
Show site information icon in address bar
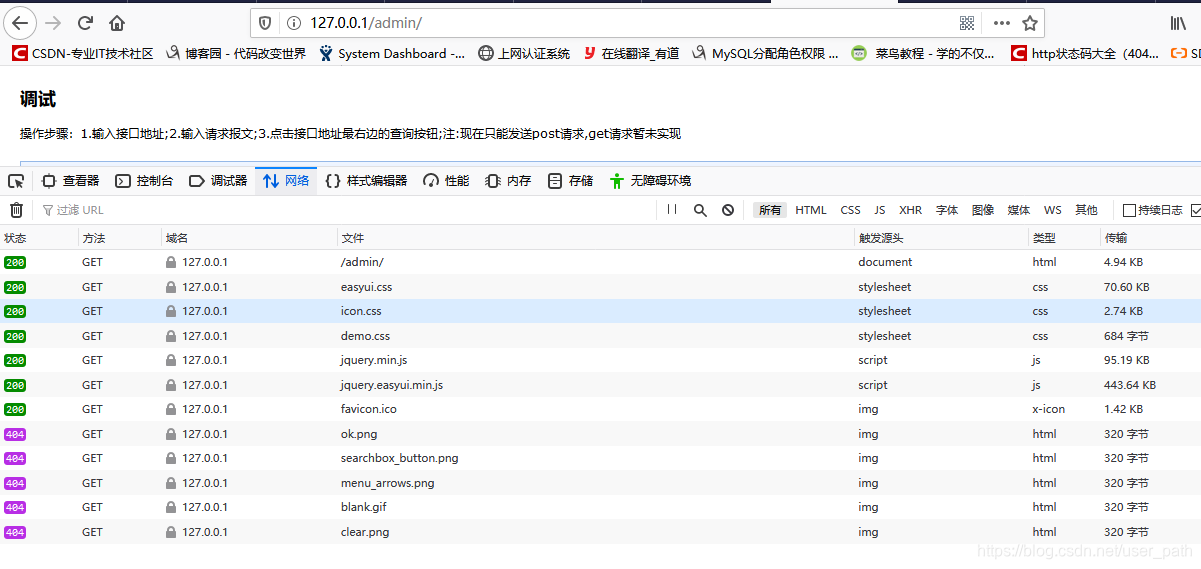coord(293,22)
